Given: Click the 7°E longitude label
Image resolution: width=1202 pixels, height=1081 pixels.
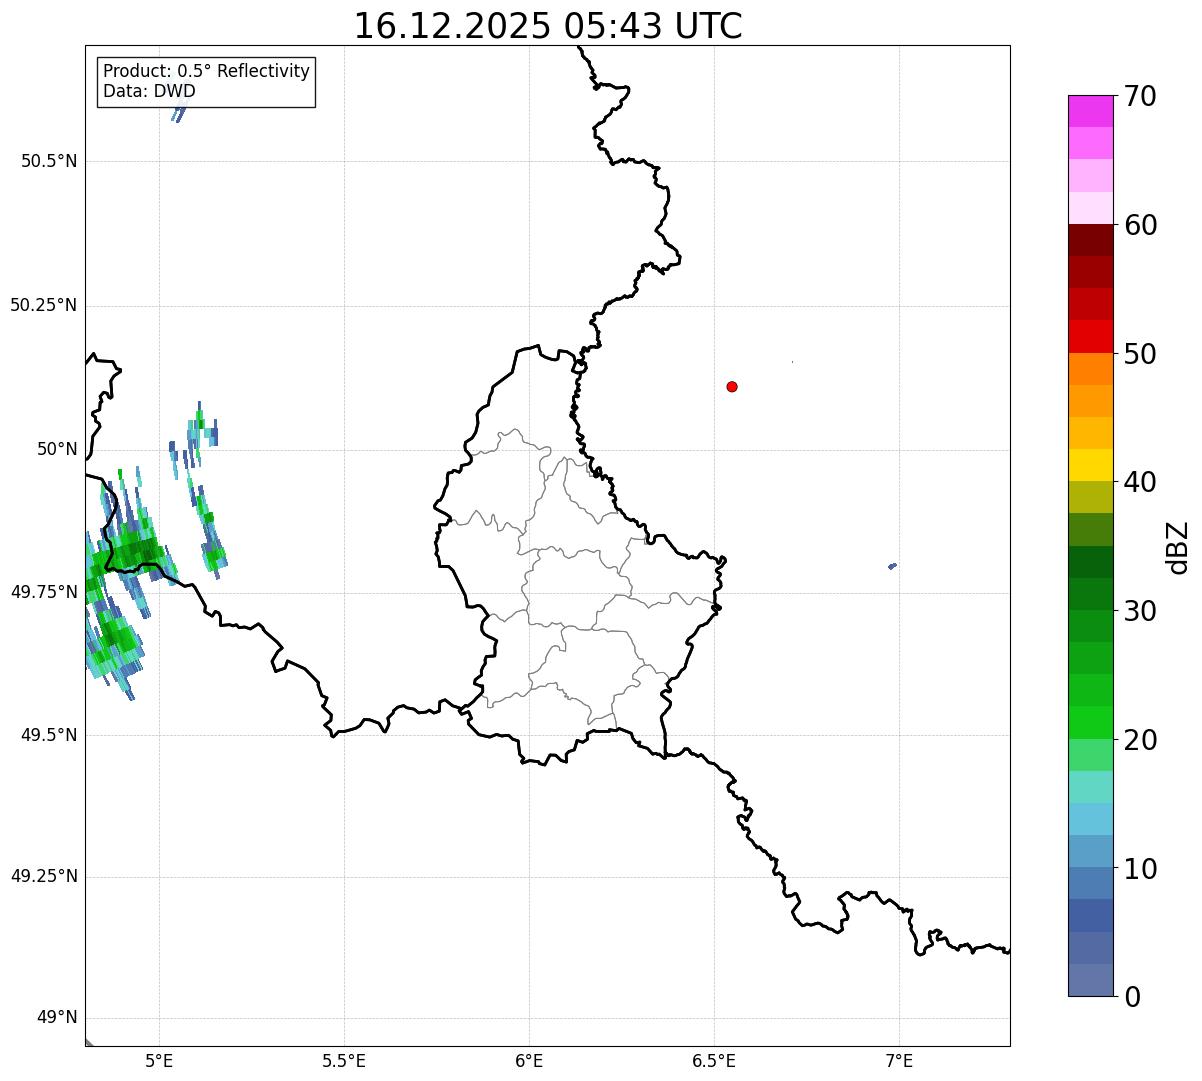Looking at the screenshot, I should coord(899,1060).
